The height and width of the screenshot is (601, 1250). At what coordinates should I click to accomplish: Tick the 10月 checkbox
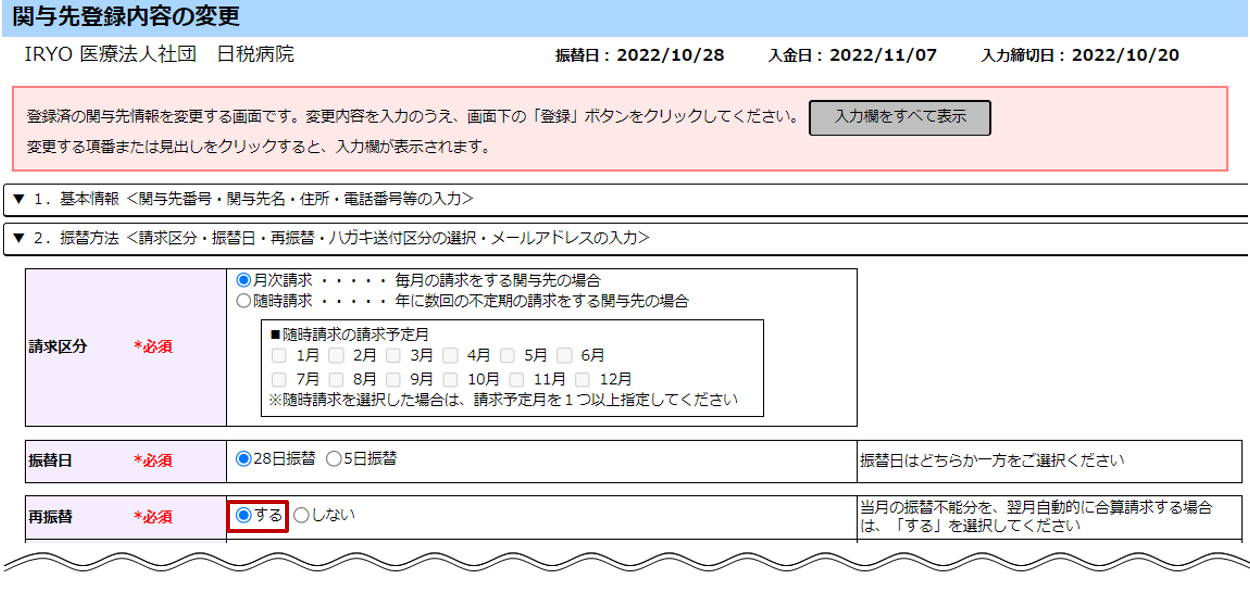[x=451, y=379]
